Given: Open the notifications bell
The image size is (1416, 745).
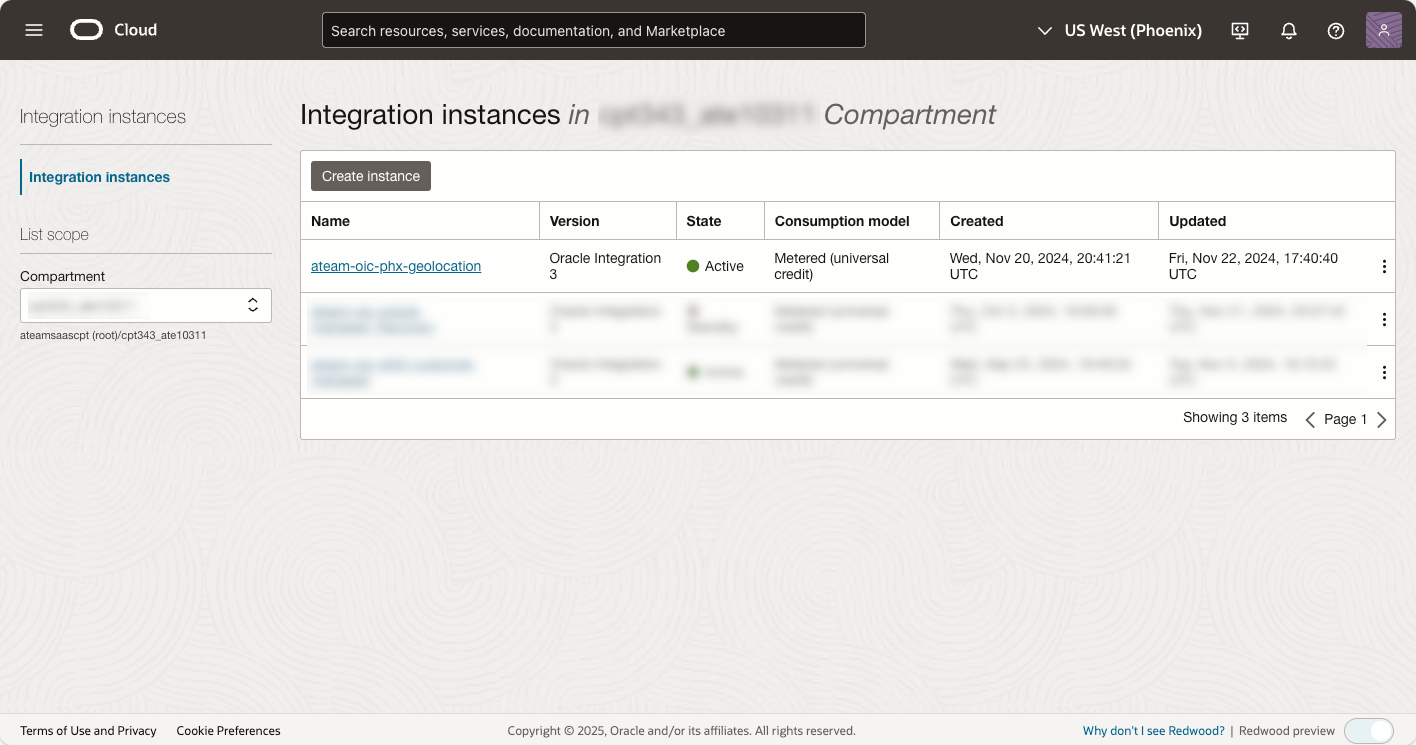Looking at the screenshot, I should coord(1289,31).
